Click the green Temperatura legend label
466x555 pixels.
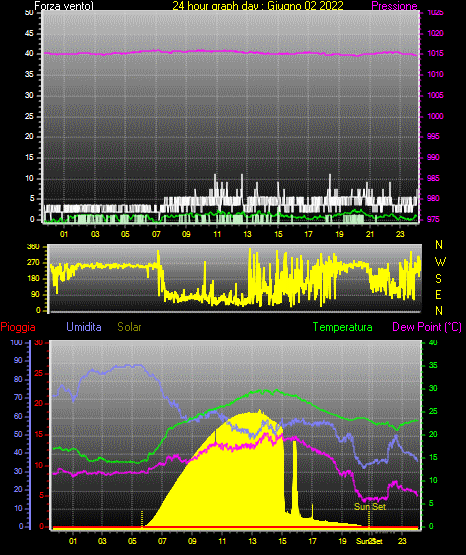(343, 327)
